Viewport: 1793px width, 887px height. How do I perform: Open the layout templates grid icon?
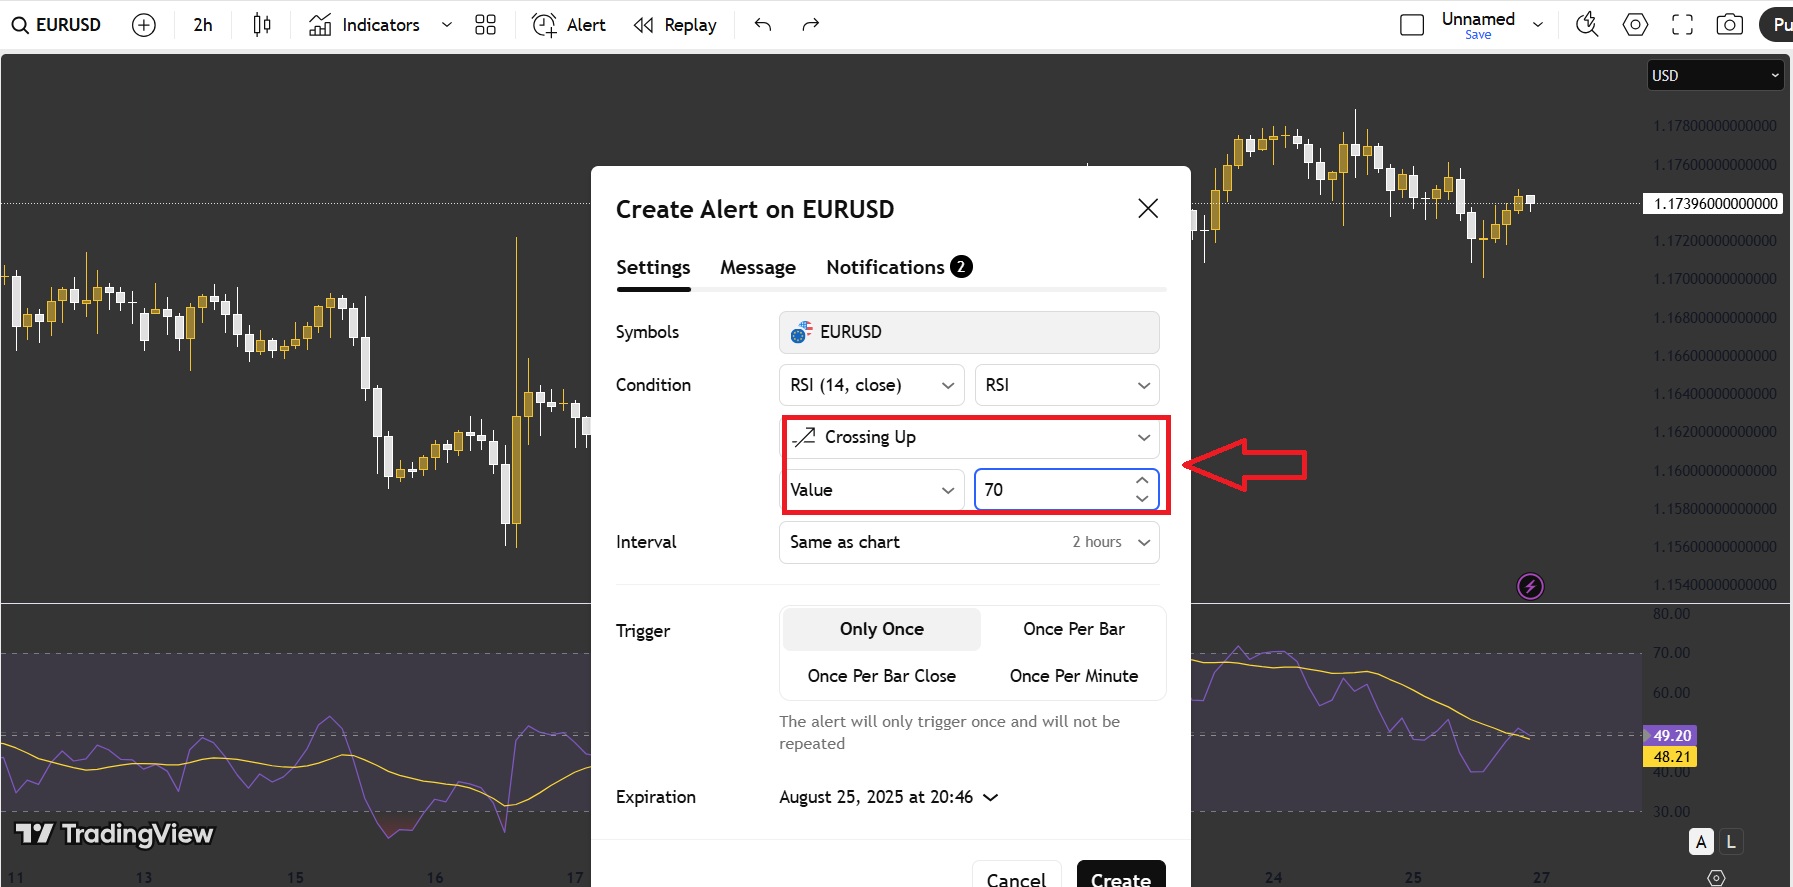(485, 25)
